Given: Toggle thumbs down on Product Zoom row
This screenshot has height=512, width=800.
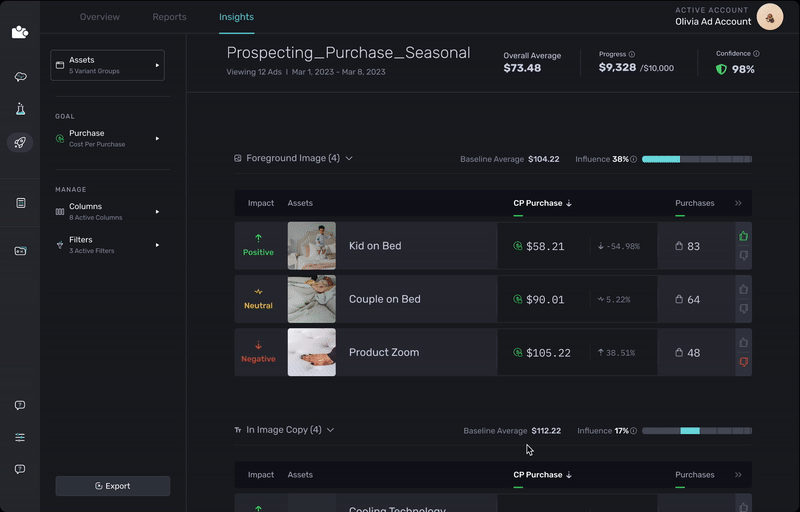Looking at the screenshot, I should point(743,362).
